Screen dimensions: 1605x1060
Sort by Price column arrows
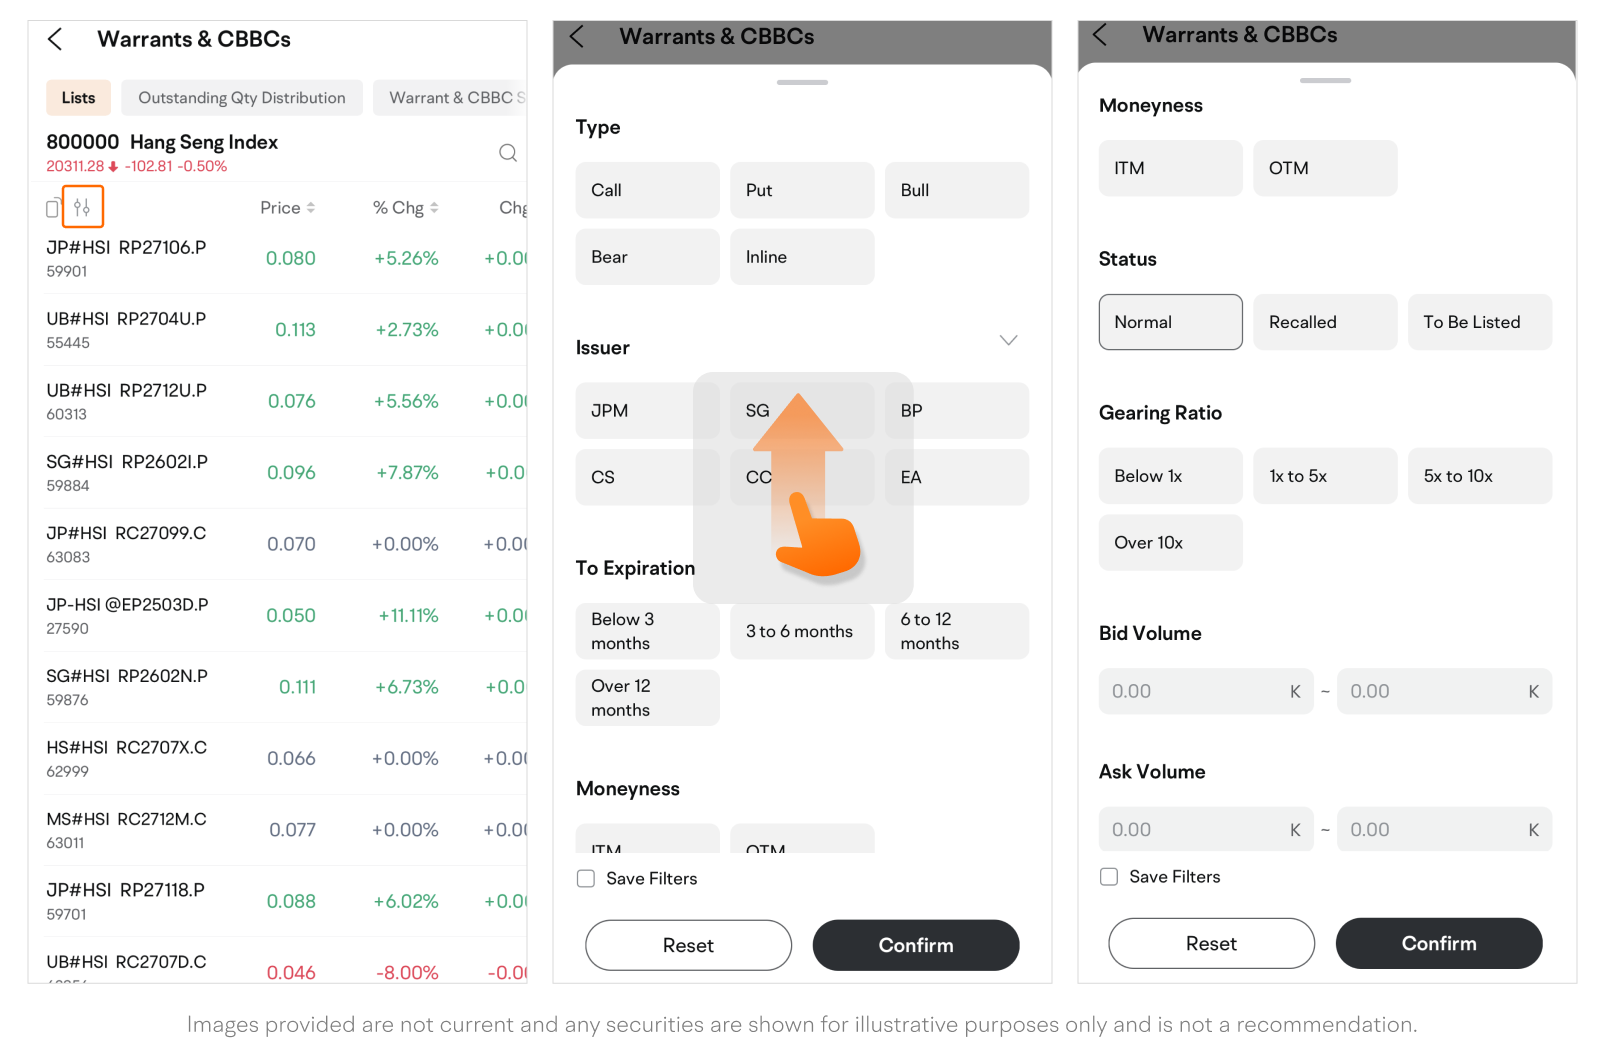coord(311,208)
